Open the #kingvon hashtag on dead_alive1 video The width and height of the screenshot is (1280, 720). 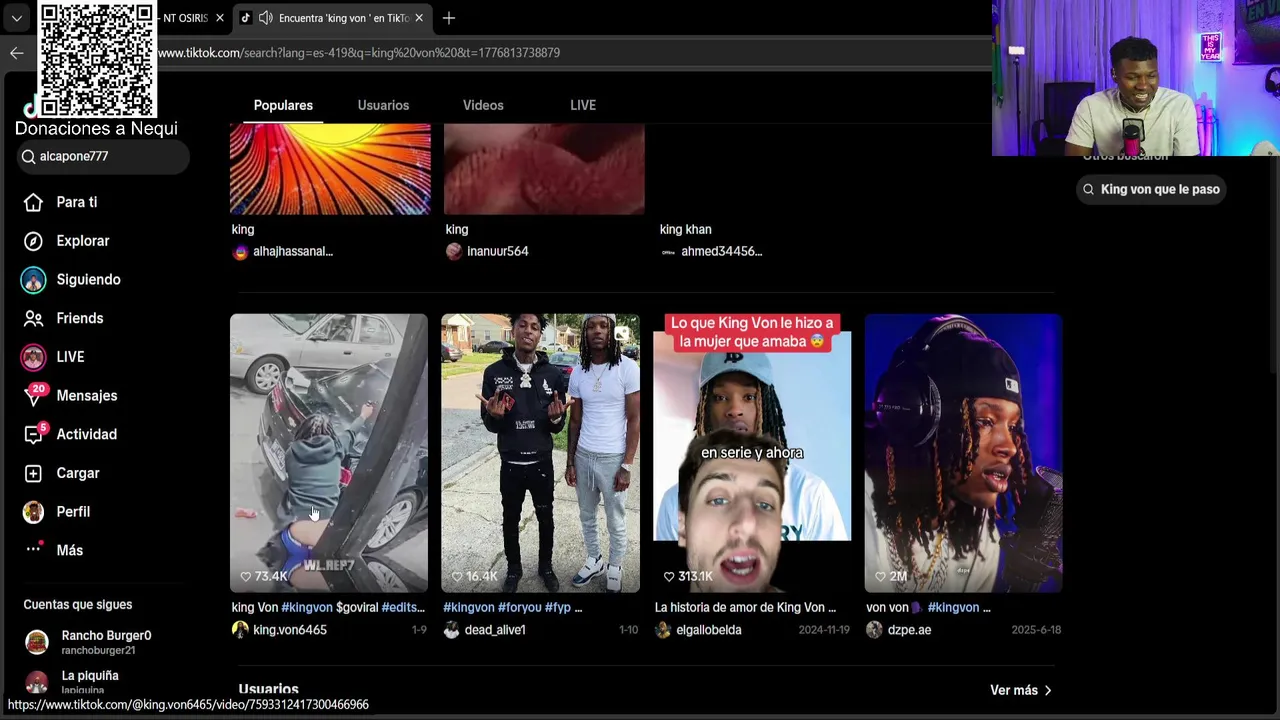pyautogui.click(x=469, y=607)
